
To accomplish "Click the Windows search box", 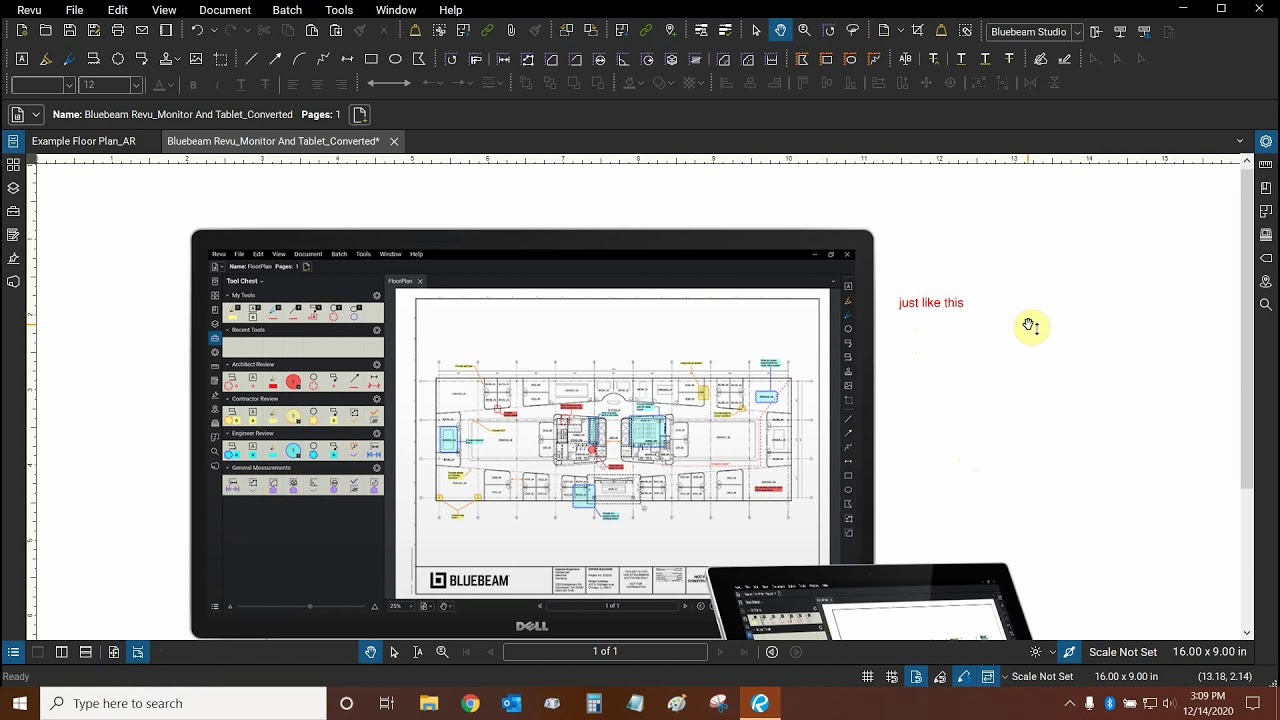I will coord(184,704).
